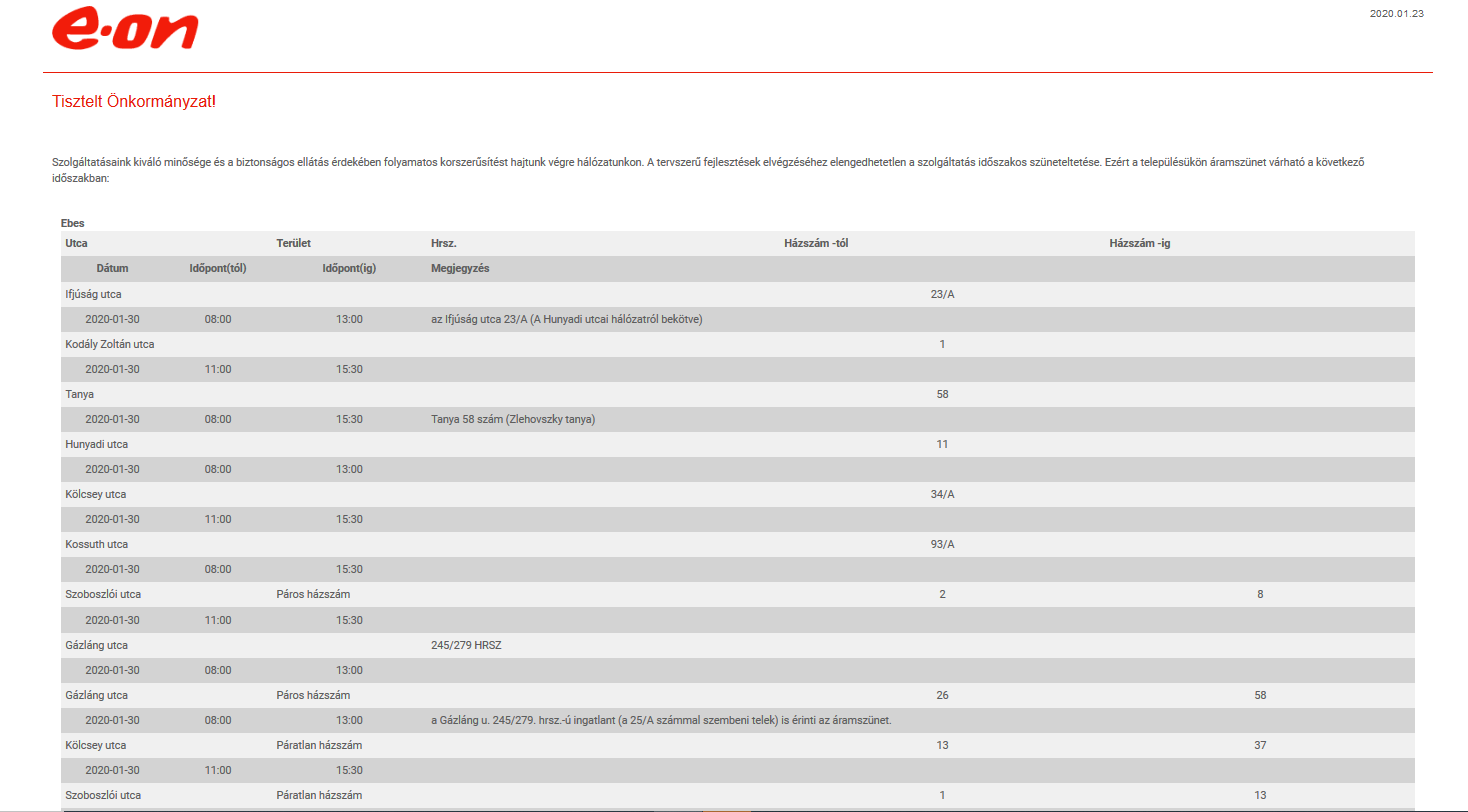The image size is (1468, 812).
Task: Click the Utca column header
Action: (76, 243)
